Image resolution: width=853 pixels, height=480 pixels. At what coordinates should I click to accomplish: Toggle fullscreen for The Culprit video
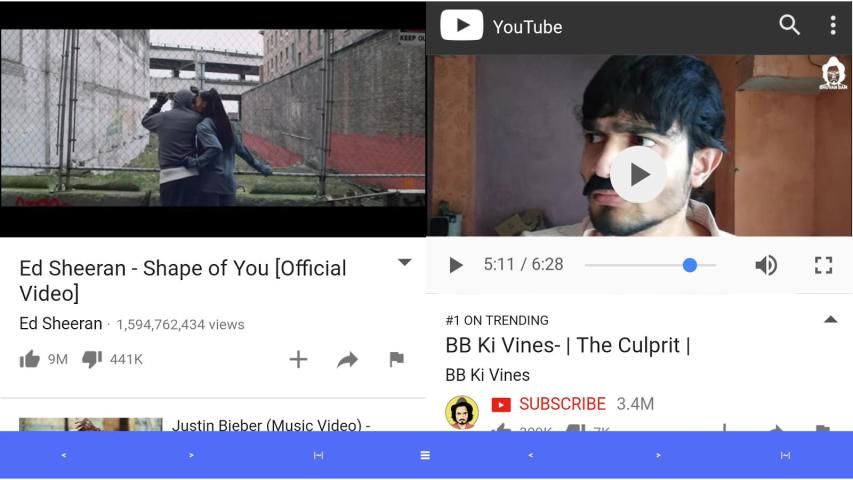point(823,265)
